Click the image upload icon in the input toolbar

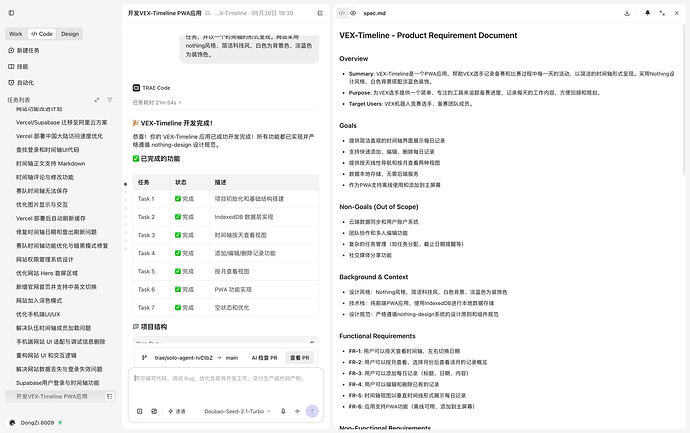click(x=154, y=411)
